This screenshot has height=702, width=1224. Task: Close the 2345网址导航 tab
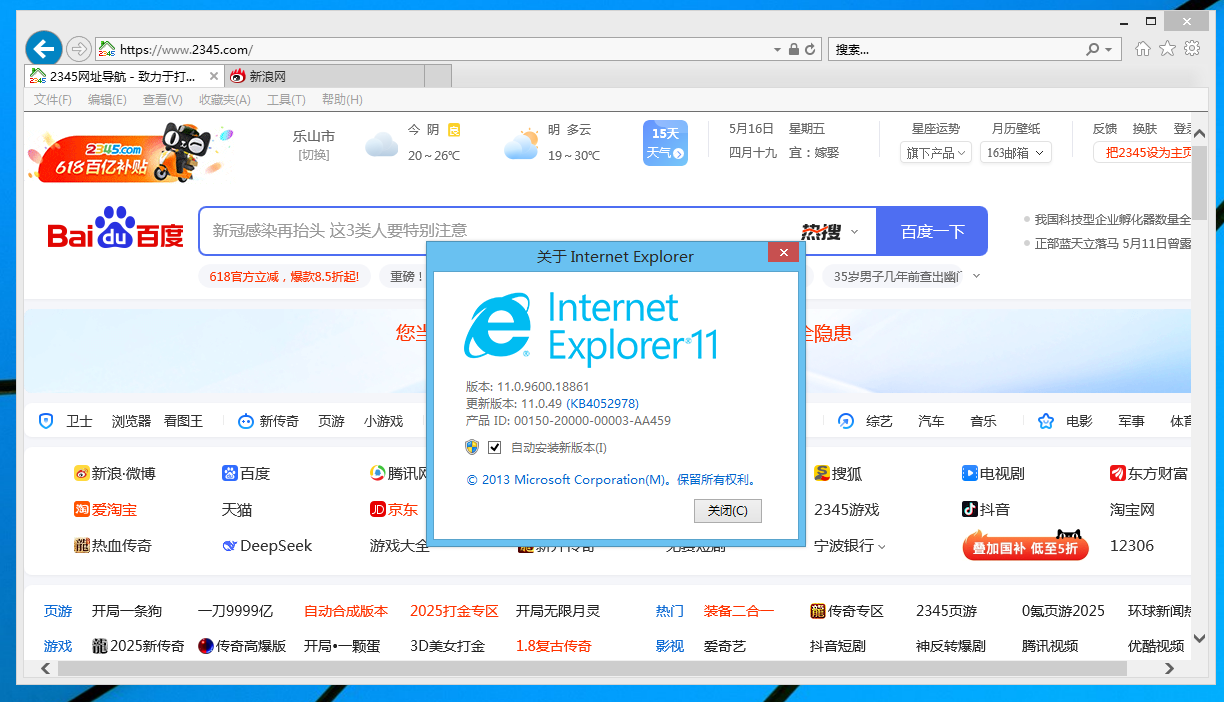213,76
